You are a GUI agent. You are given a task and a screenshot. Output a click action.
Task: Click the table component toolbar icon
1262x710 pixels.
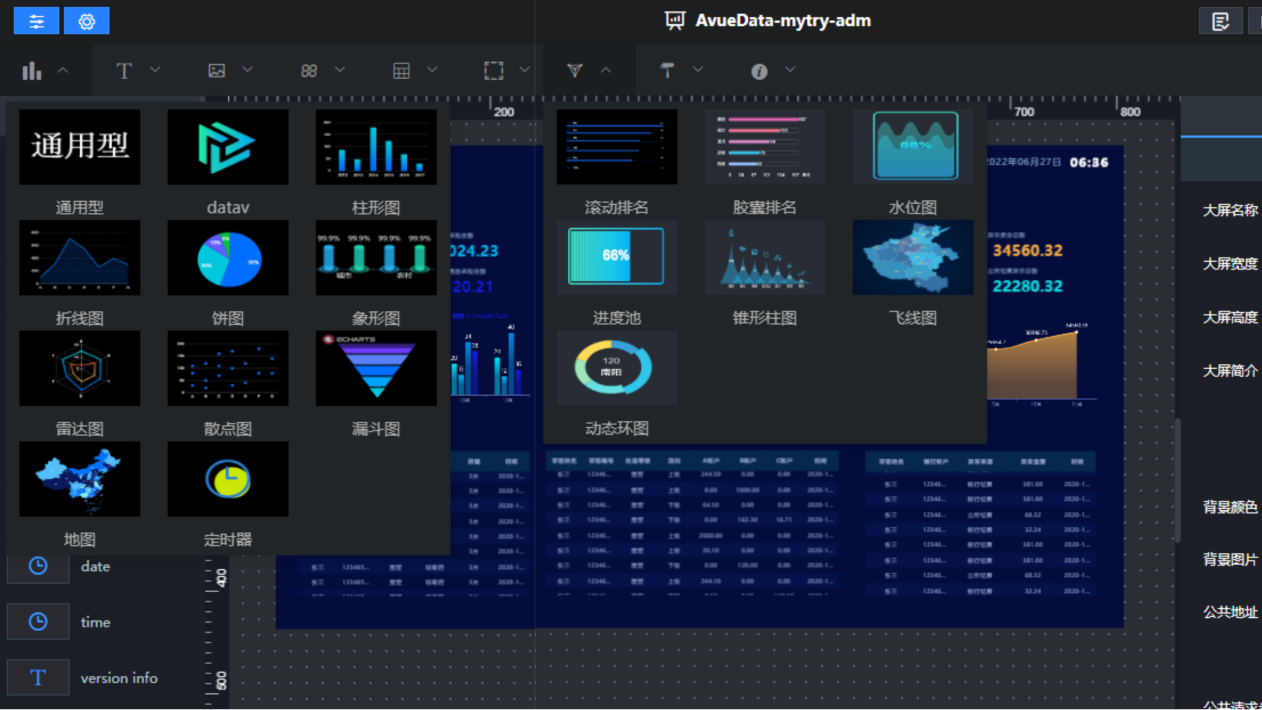coord(401,71)
